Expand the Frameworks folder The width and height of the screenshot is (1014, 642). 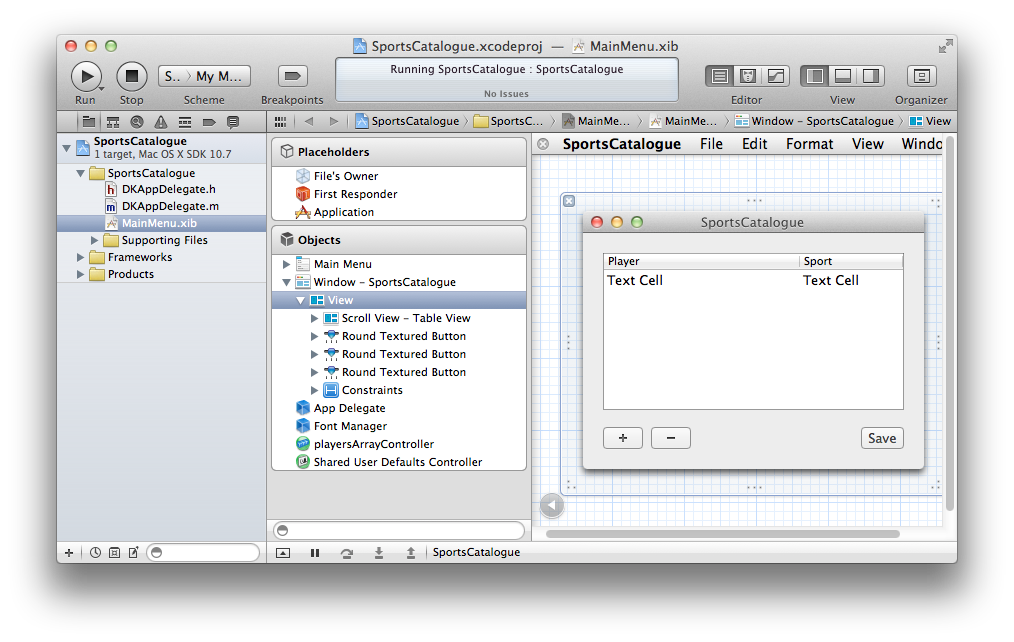80,257
